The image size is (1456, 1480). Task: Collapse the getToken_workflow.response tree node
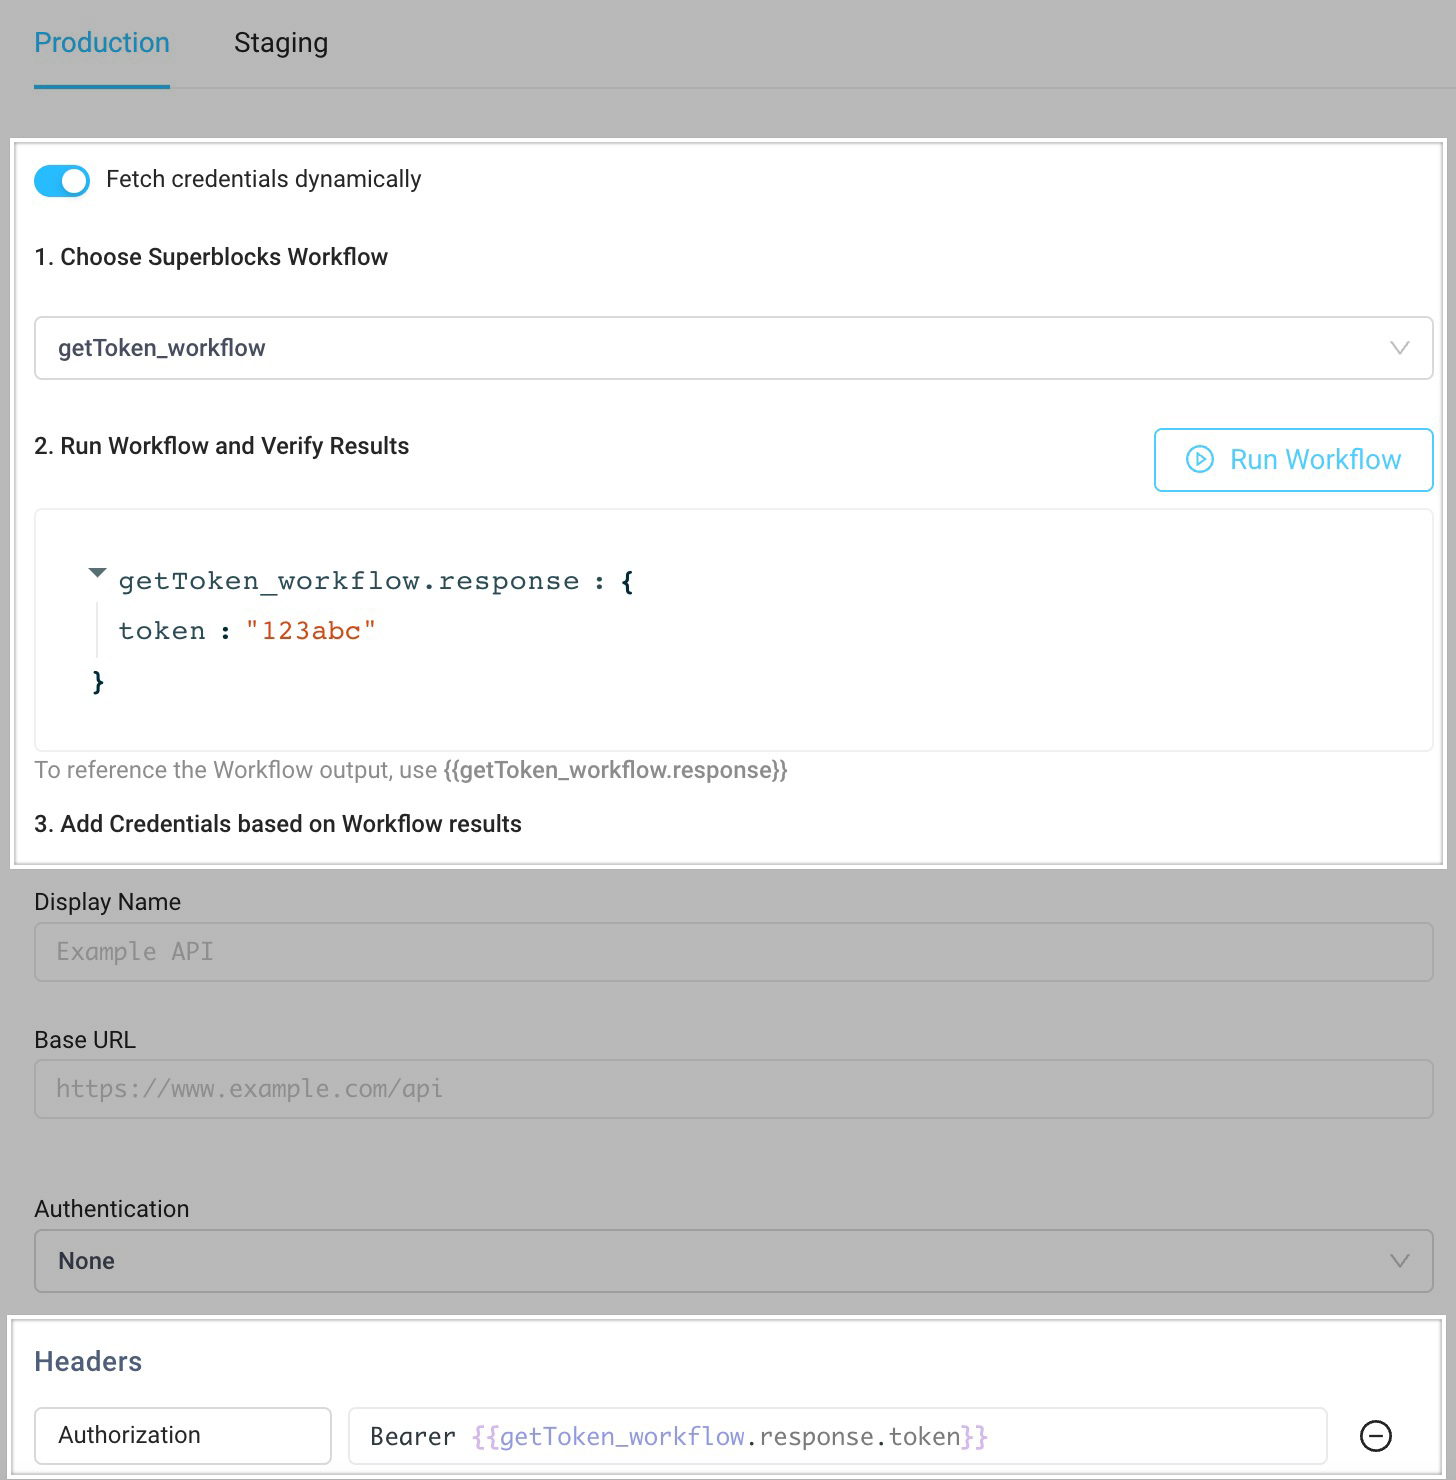click(x=96, y=572)
